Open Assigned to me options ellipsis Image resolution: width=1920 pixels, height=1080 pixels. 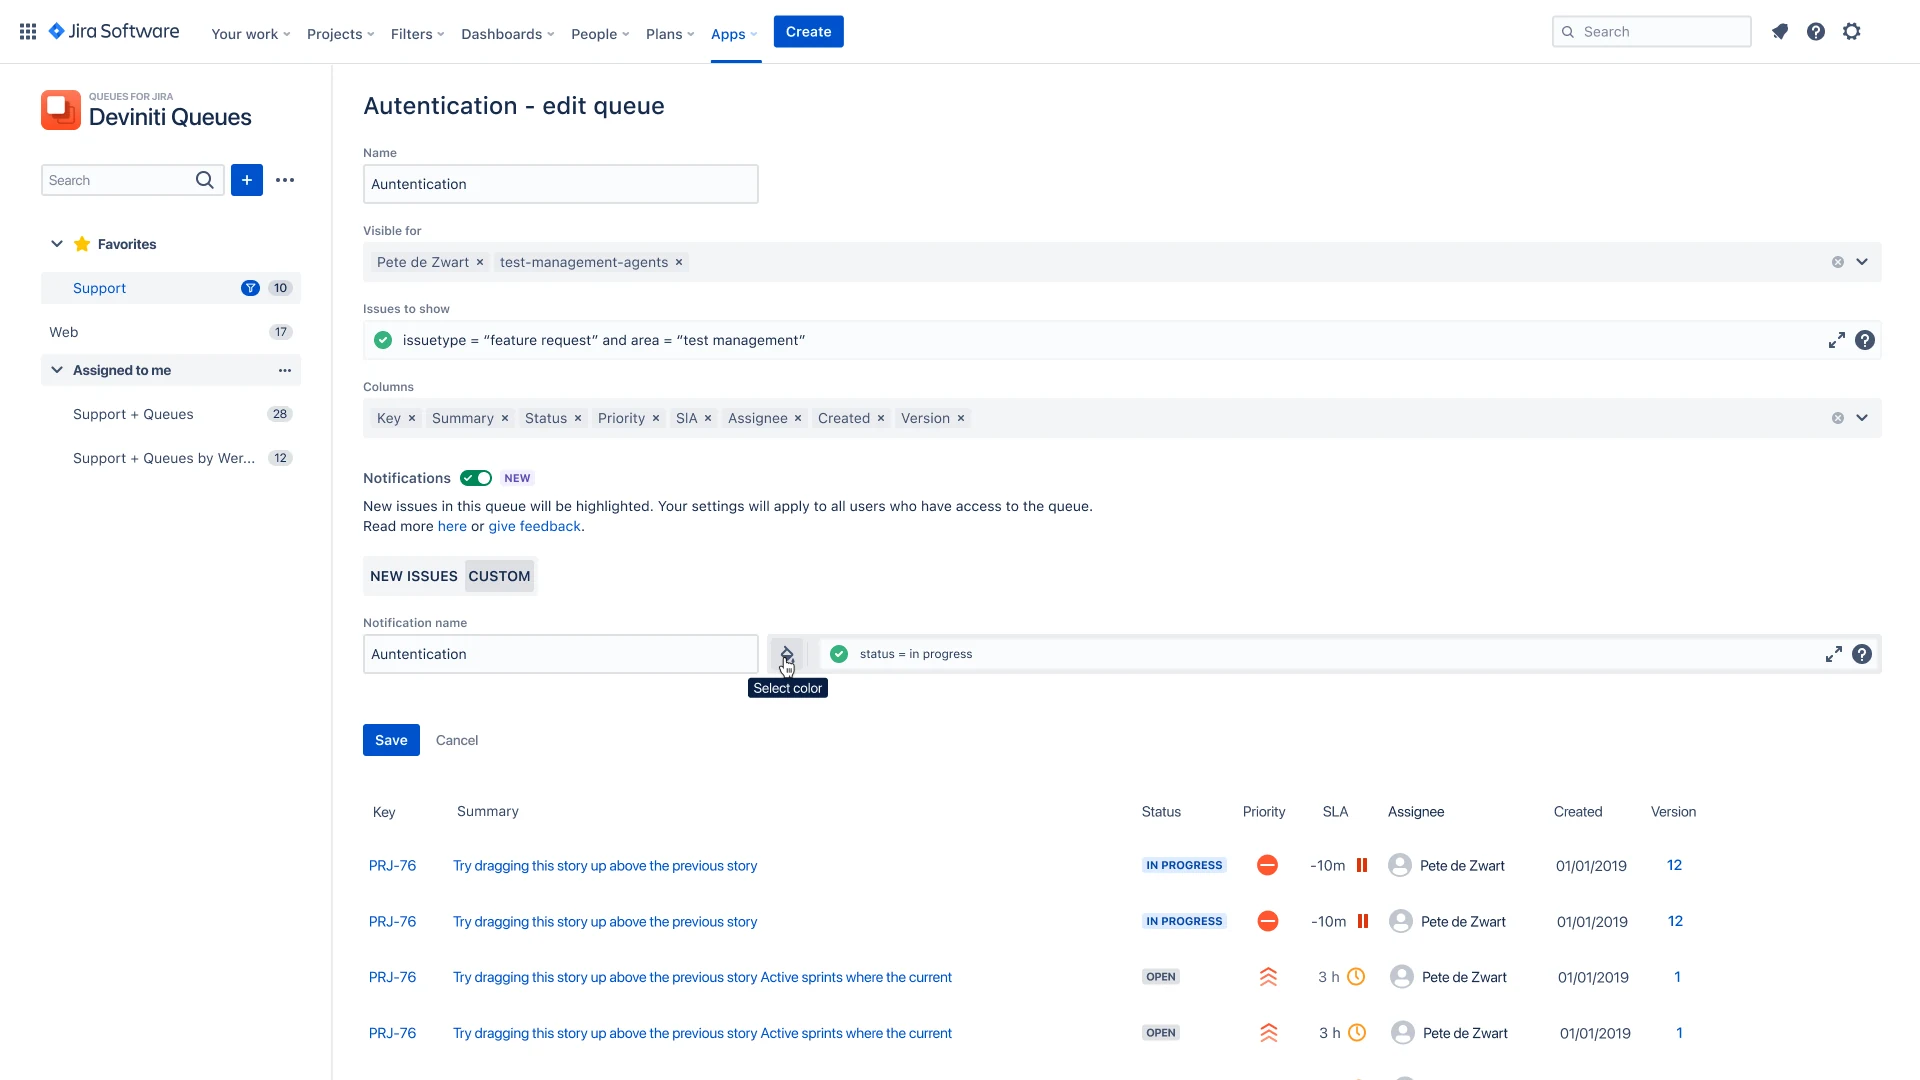click(285, 370)
